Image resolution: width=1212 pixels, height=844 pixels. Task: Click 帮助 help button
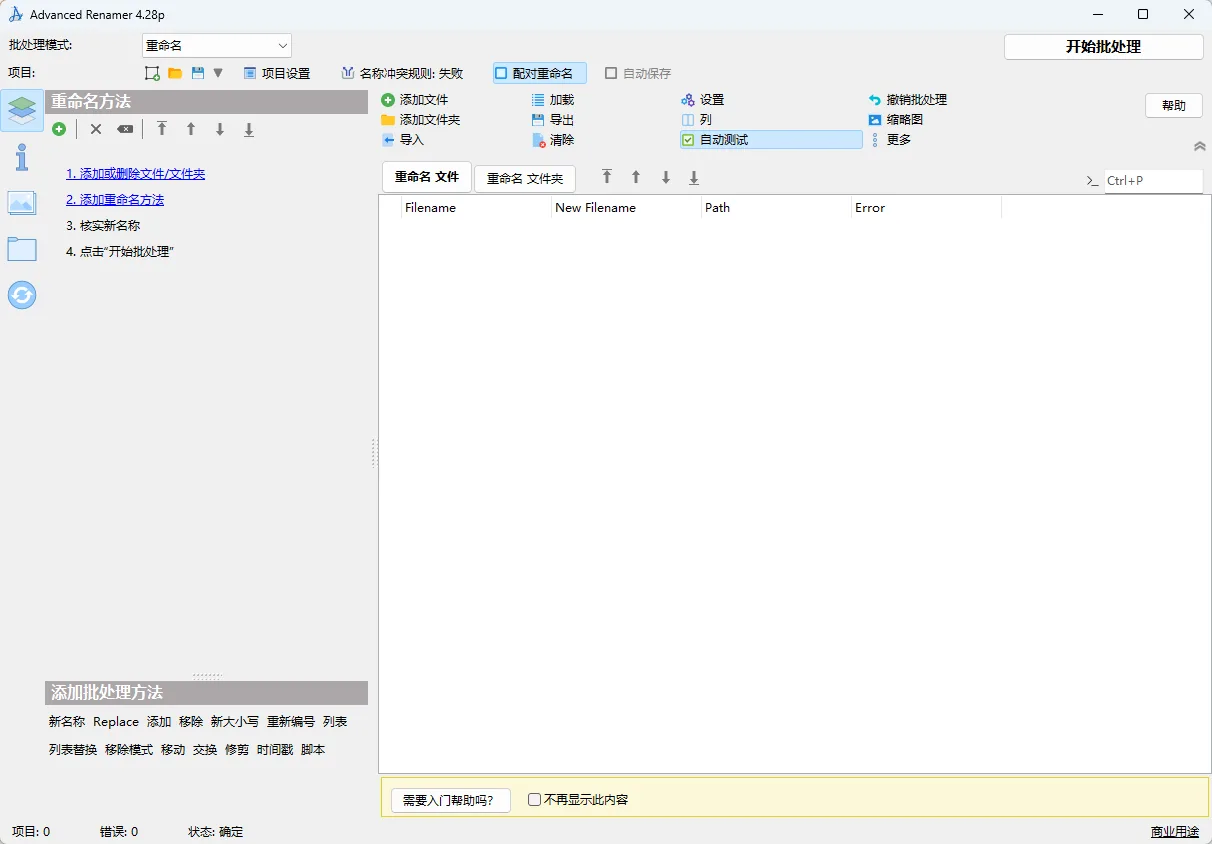click(x=1173, y=106)
